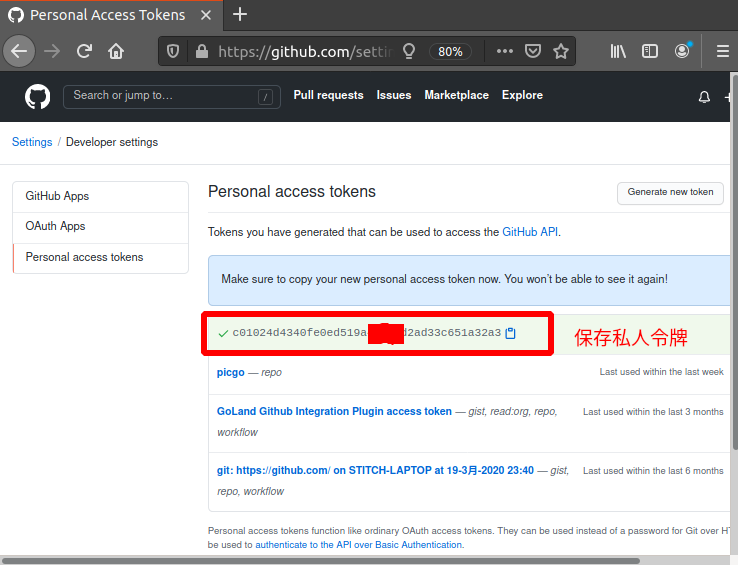This screenshot has height=565, width=738.
Task: Open Issues in the header
Action: tap(394, 95)
